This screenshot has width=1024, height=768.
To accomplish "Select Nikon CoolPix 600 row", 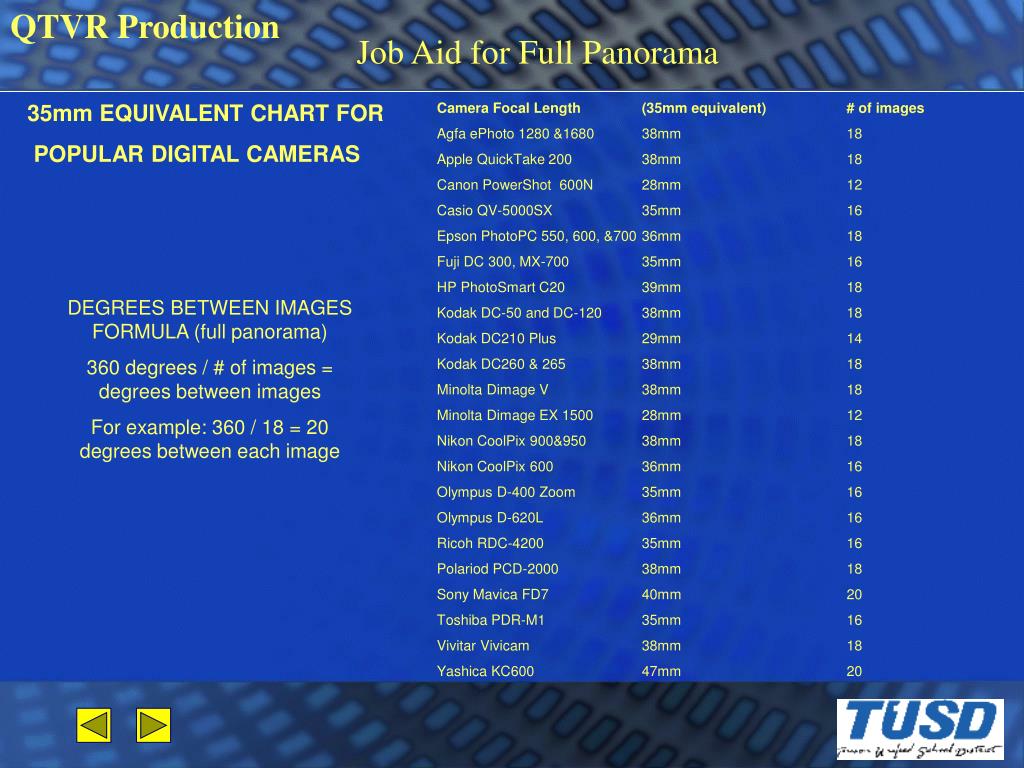I will pos(650,466).
